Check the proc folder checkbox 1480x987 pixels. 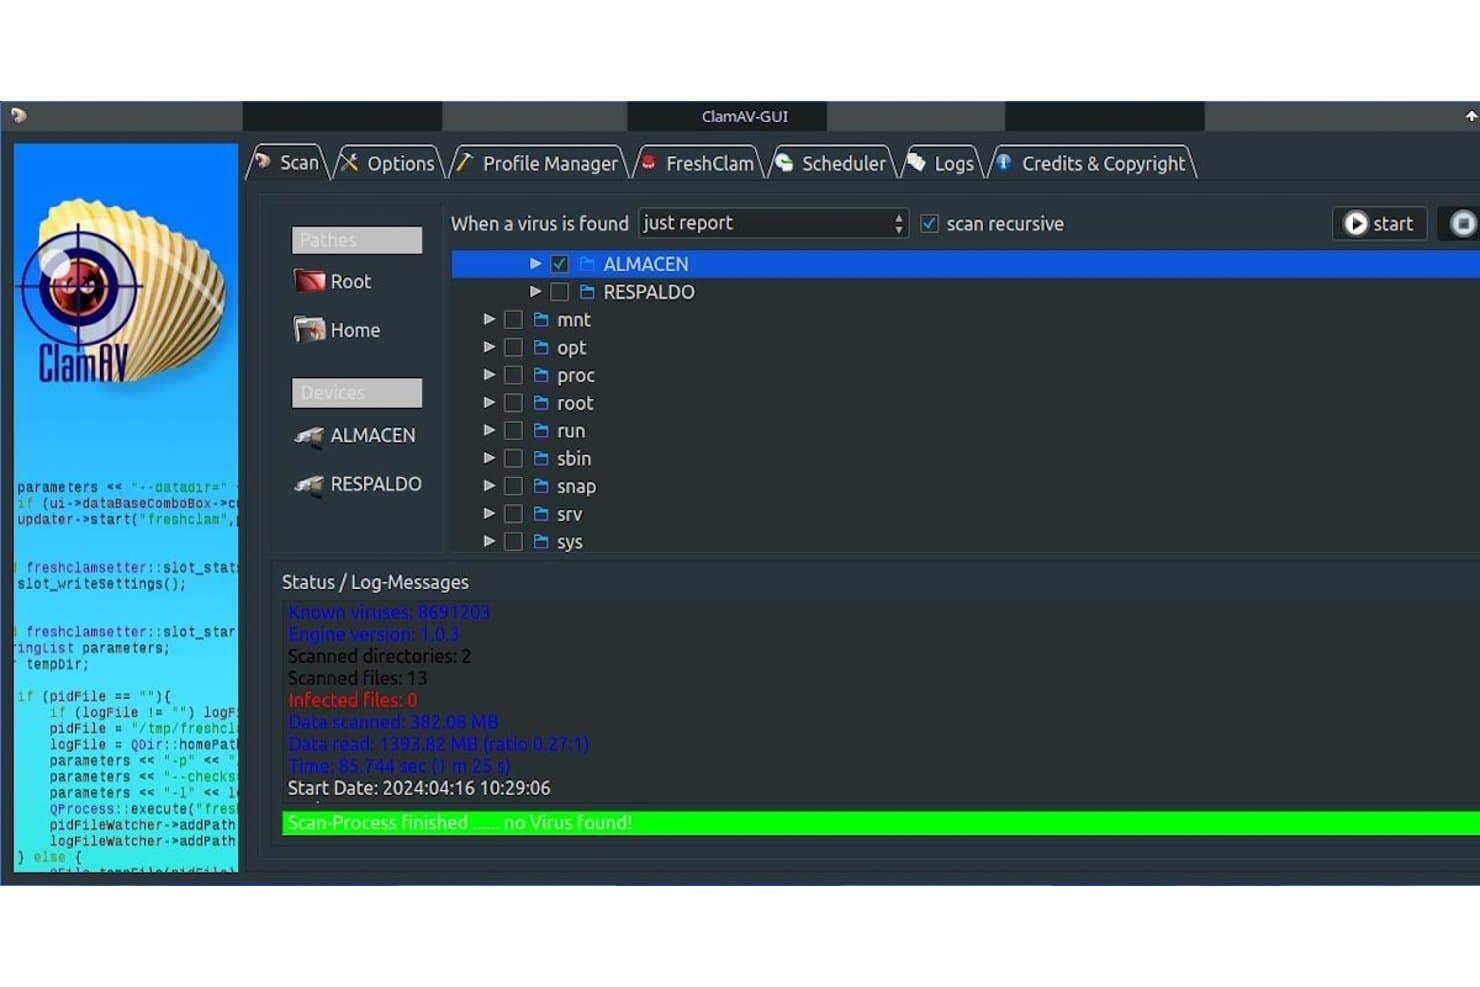click(x=513, y=375)
